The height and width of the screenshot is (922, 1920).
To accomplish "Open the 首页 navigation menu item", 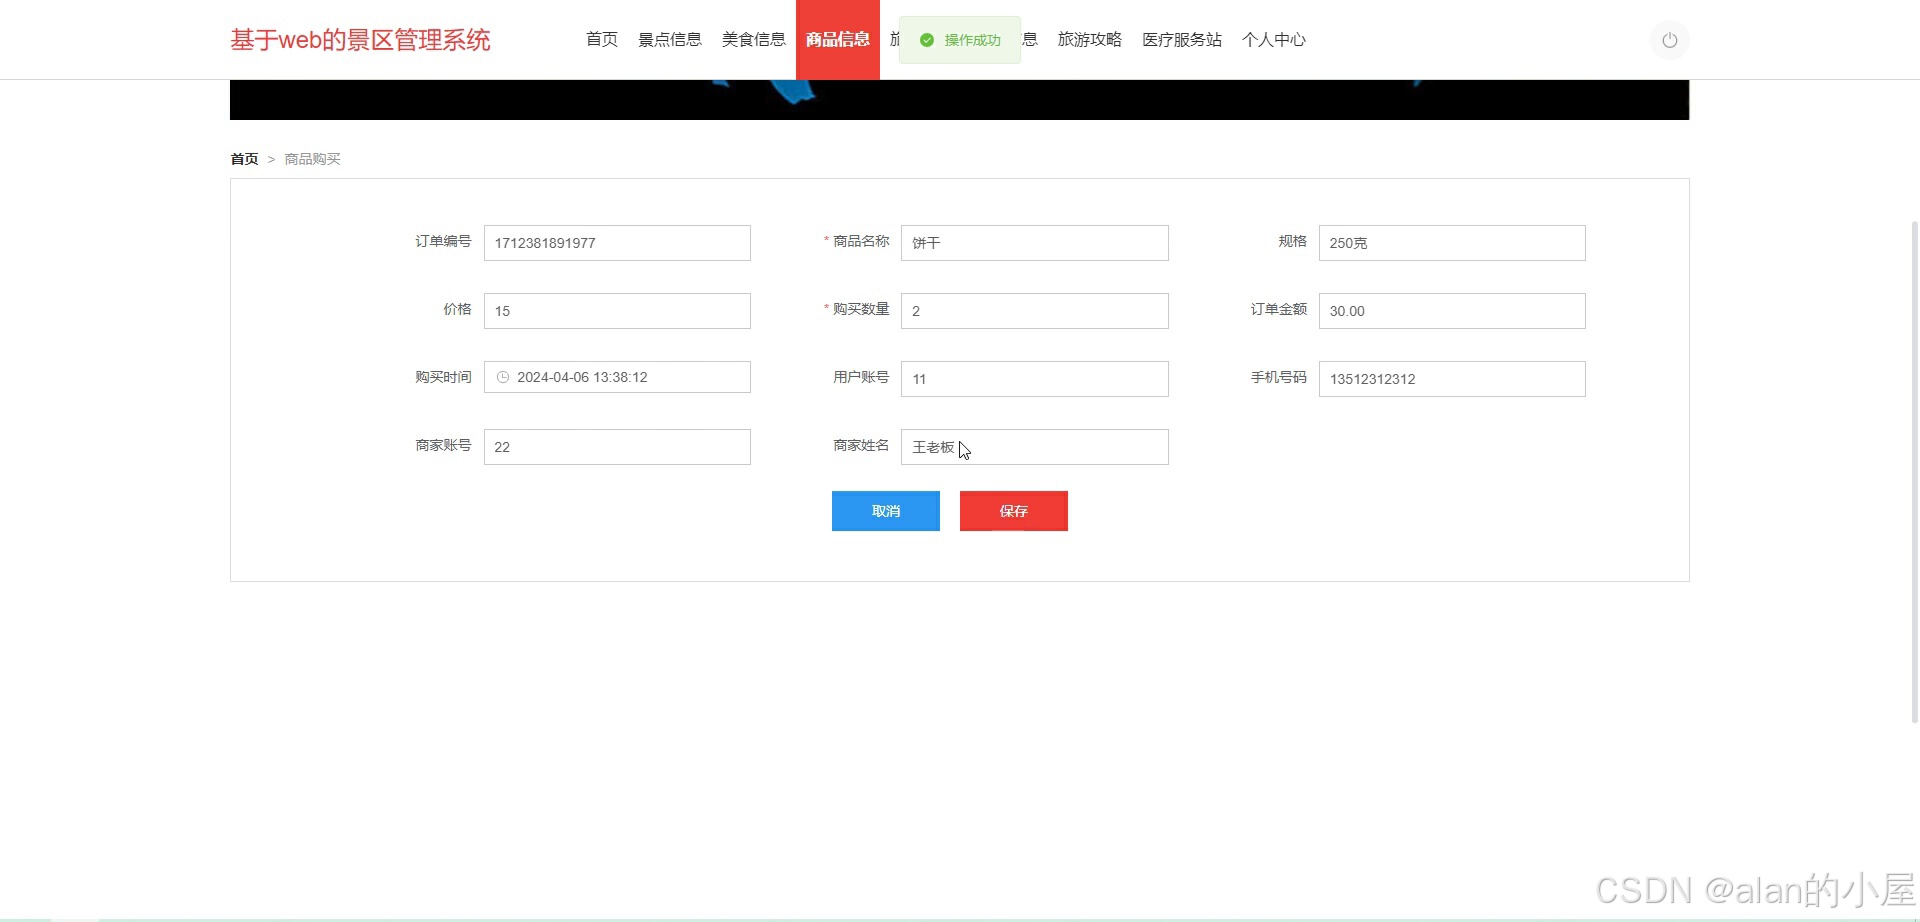I will [x=601, y=40].
